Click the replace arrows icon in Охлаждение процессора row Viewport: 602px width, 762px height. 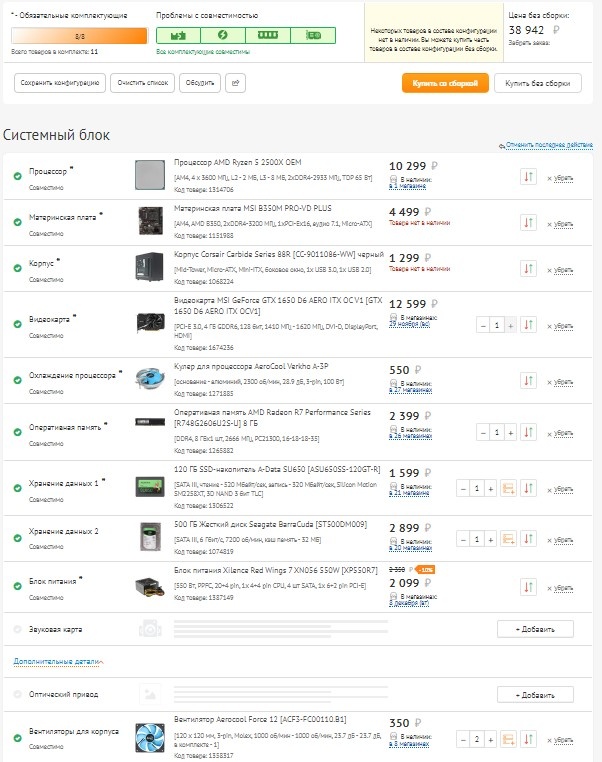(x=528, y=381)
